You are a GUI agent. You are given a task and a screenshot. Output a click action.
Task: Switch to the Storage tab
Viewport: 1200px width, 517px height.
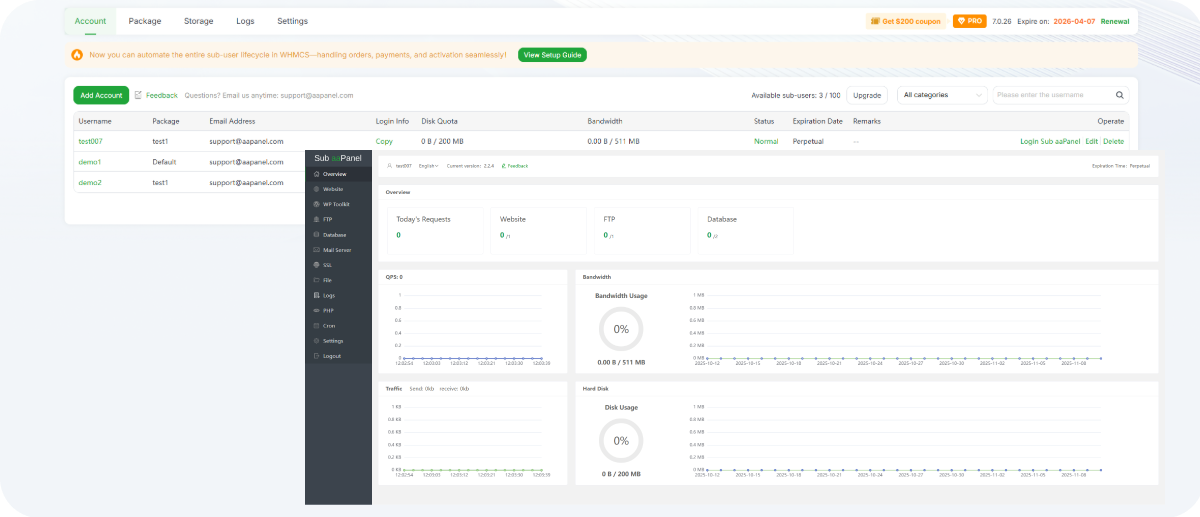pos(198,21)
